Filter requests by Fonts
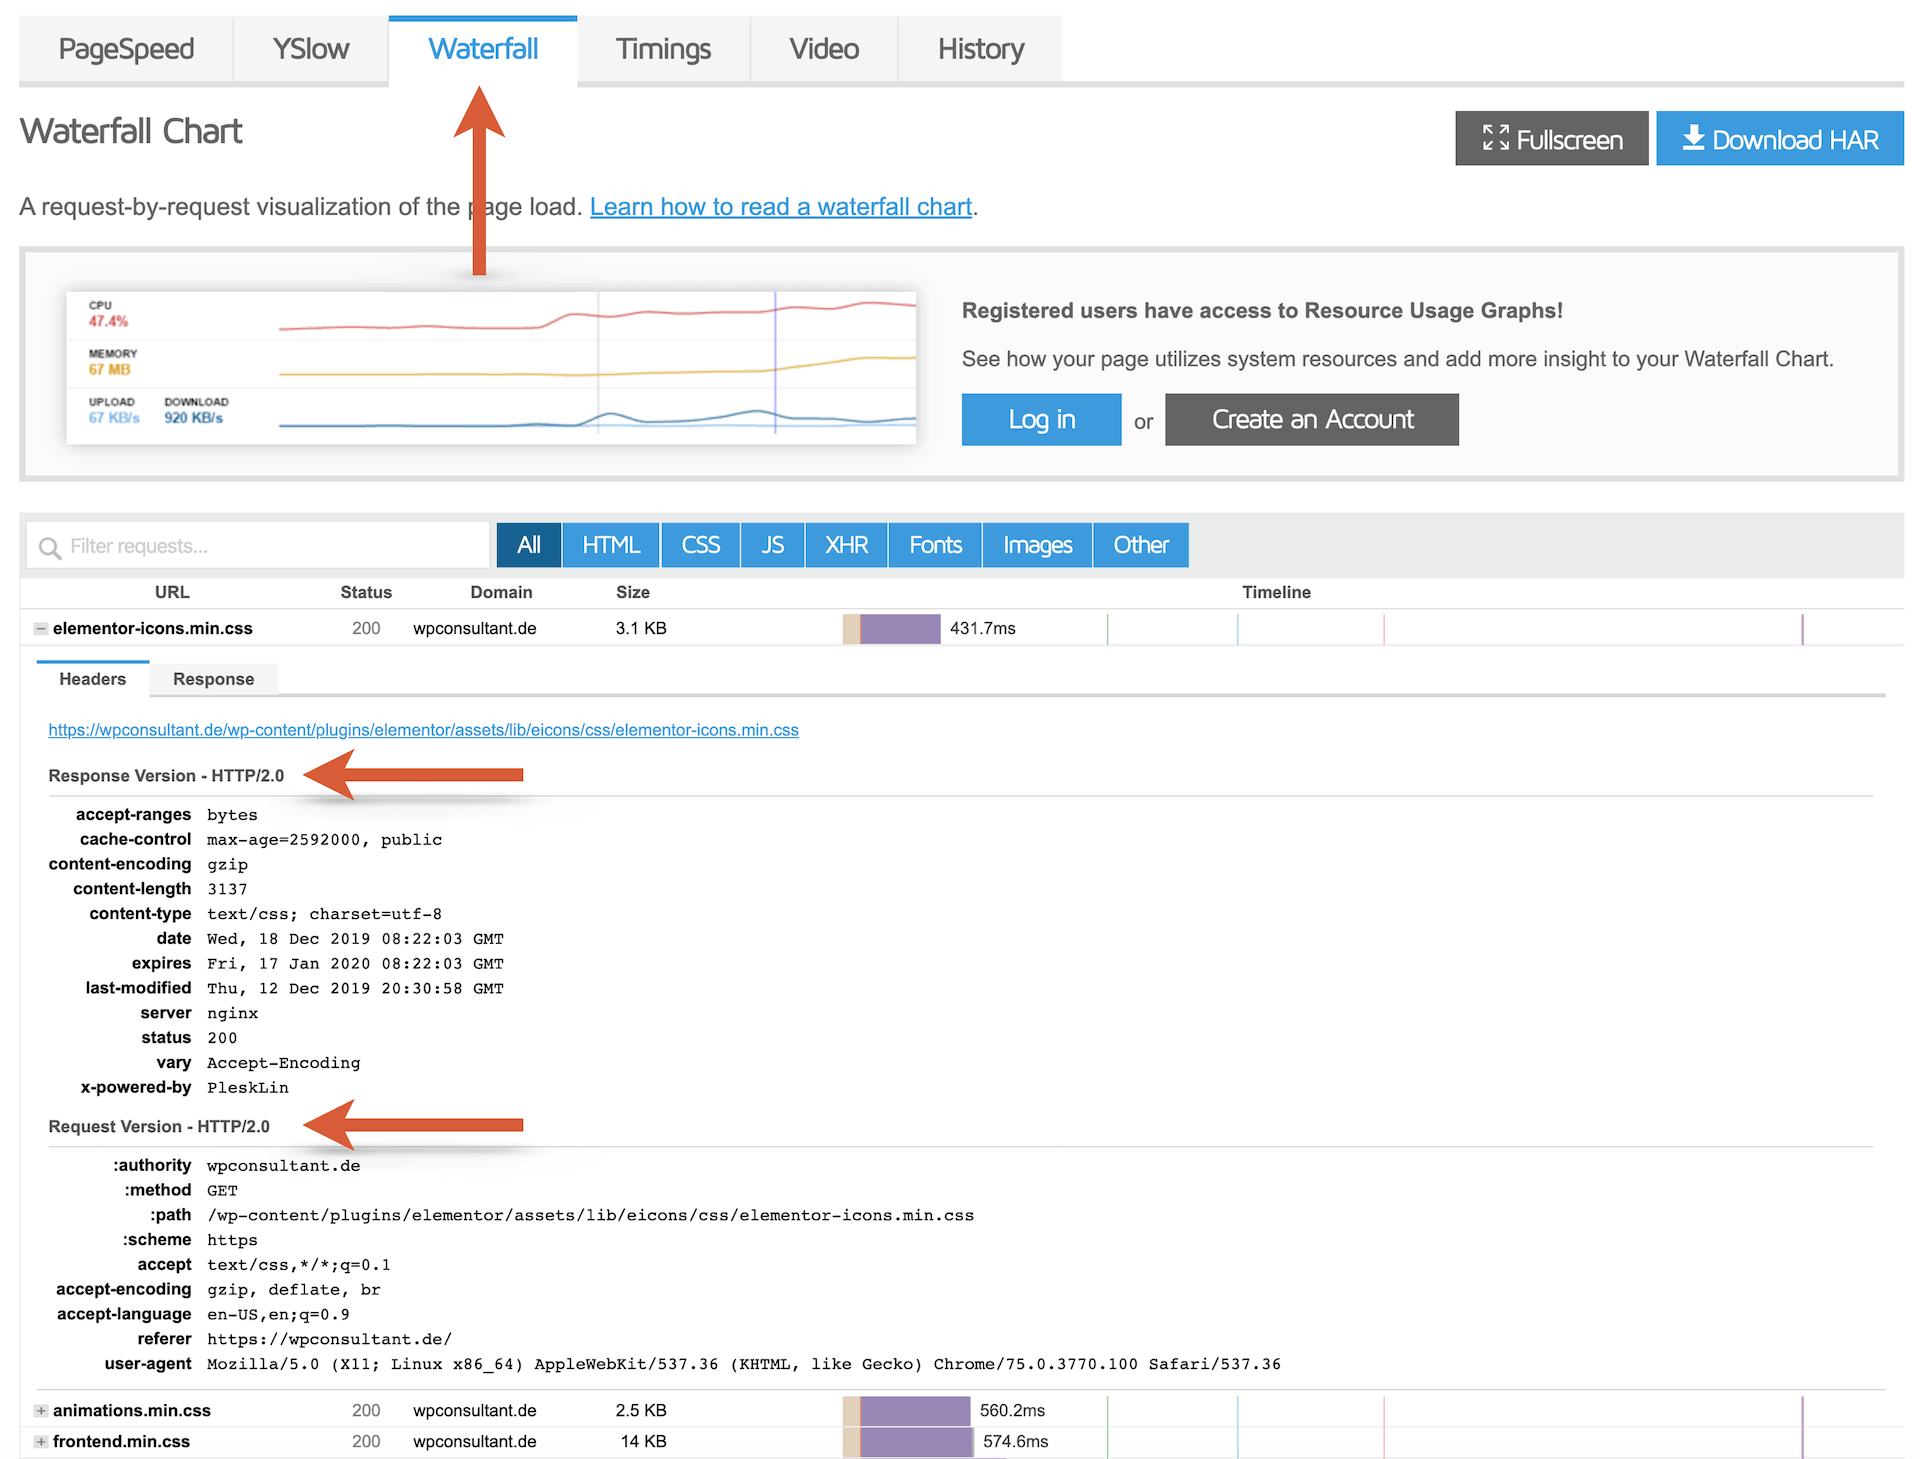 [x=935, y=545]
